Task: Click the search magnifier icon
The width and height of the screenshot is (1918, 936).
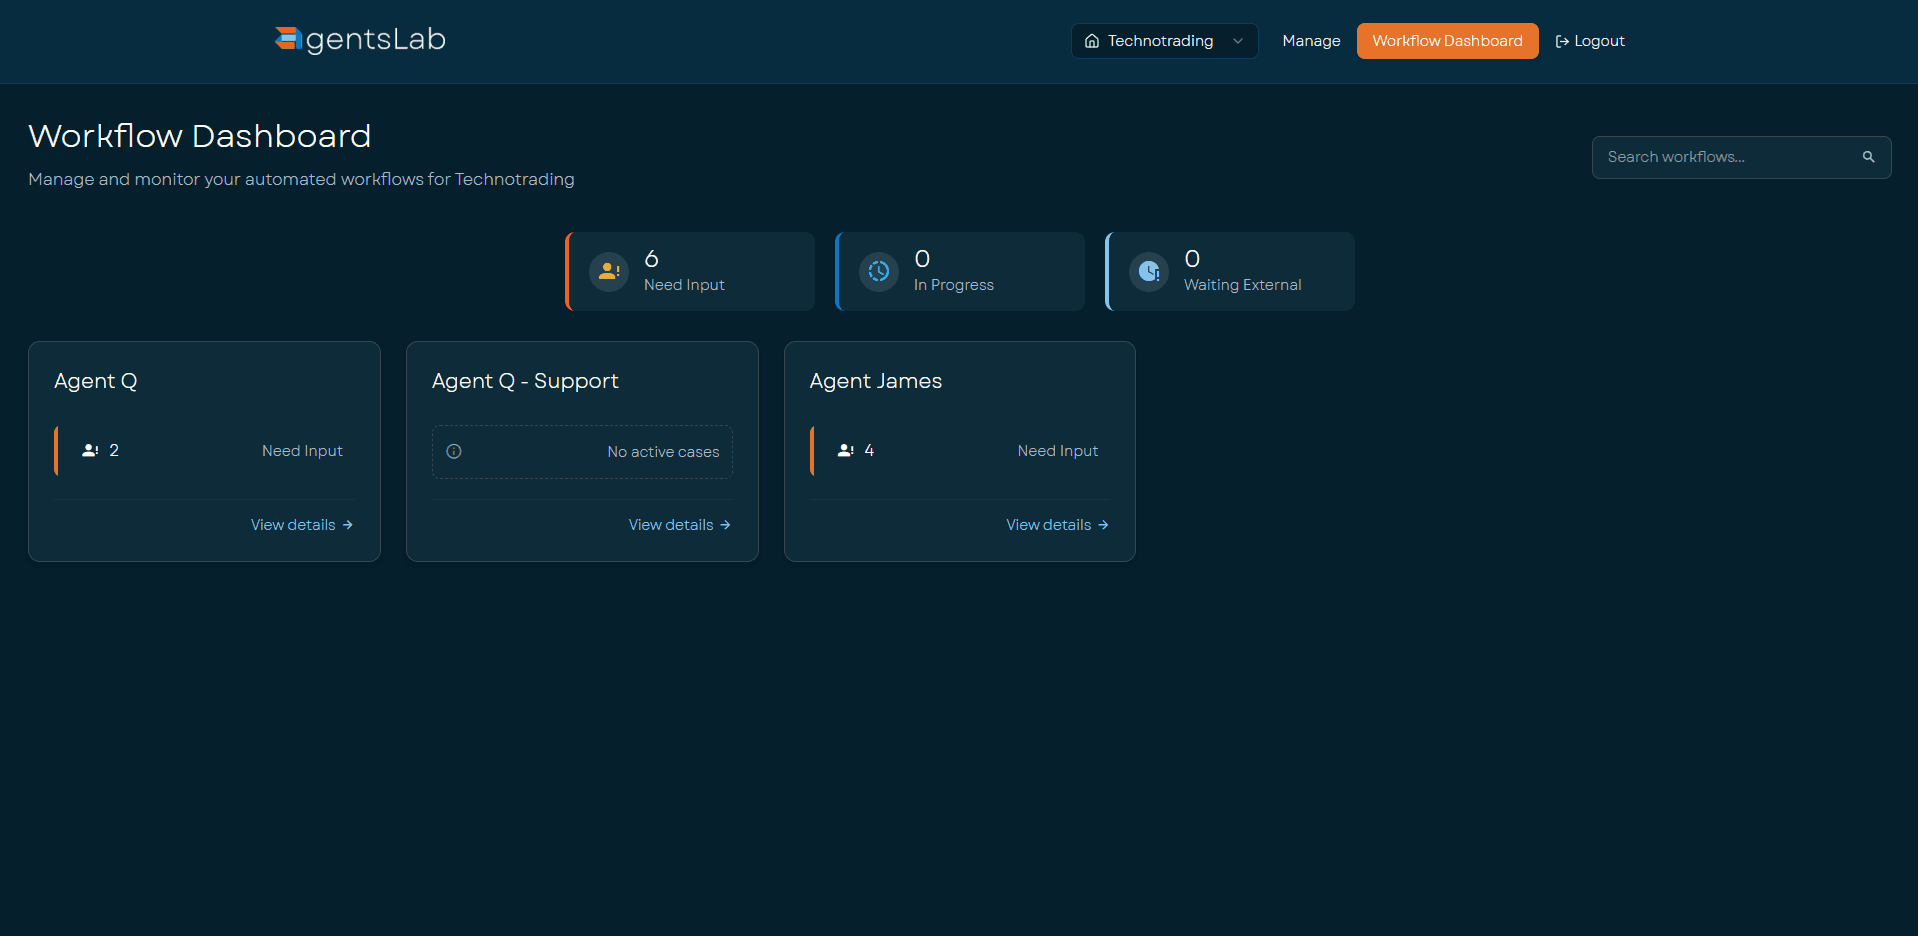Action: pyautogui.click(x=1869, y=157)
